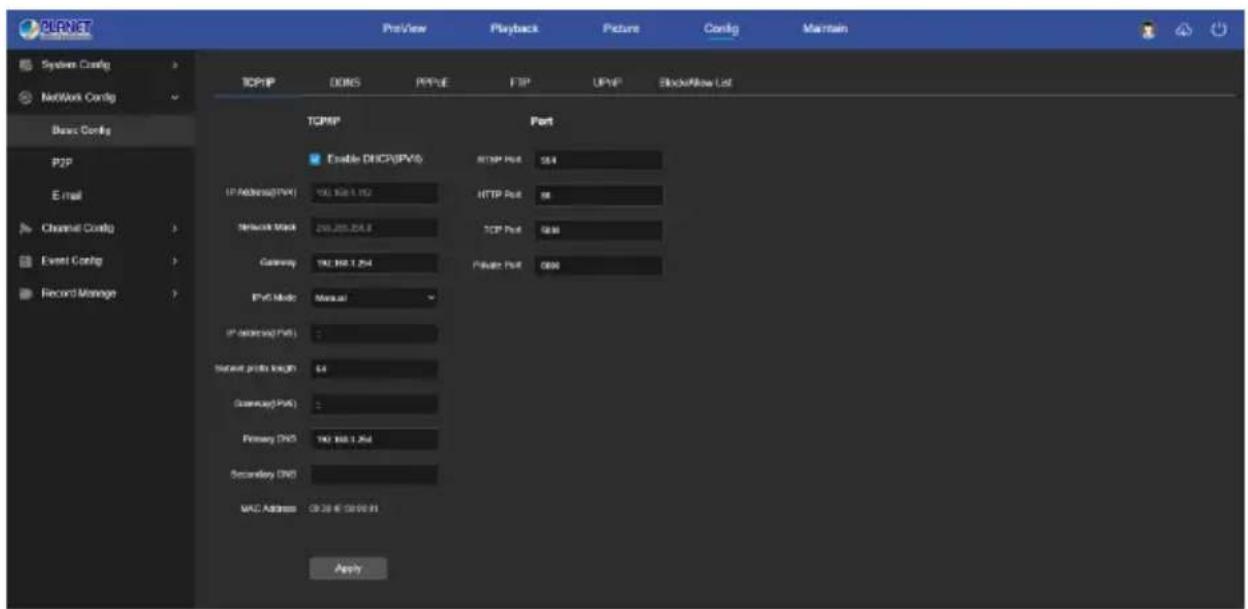
Task: Click the Port section heading
Action: pyautogui.click(x=541, y=121)
